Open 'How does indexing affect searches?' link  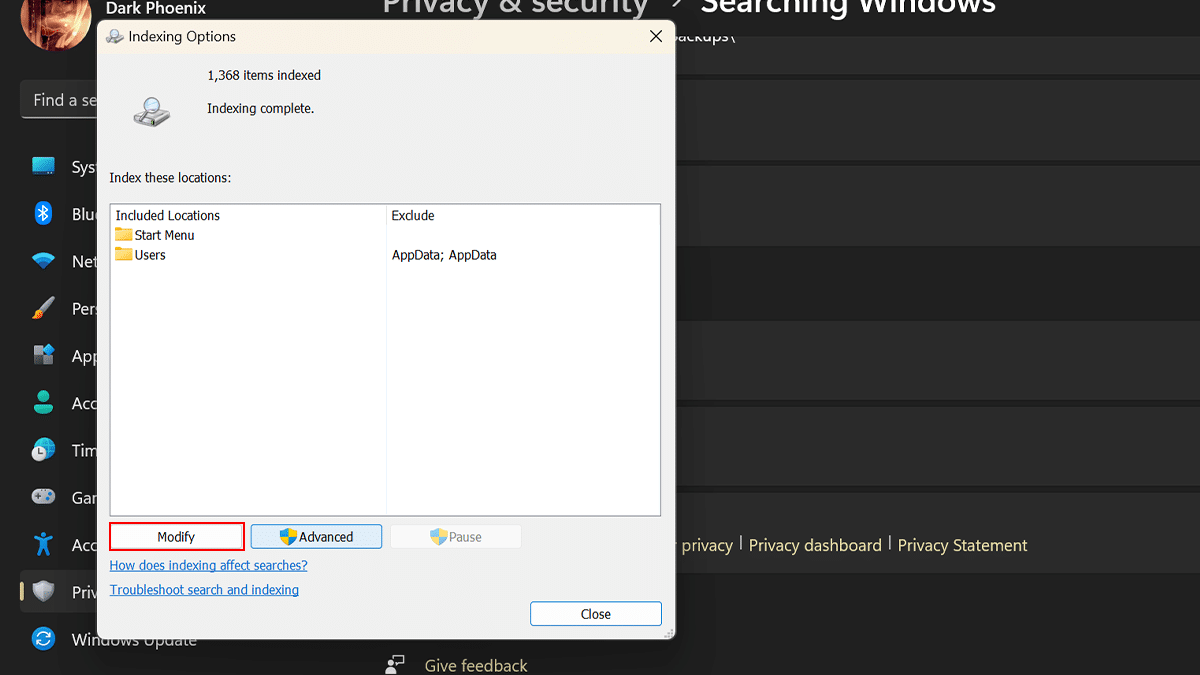[208, 565]
